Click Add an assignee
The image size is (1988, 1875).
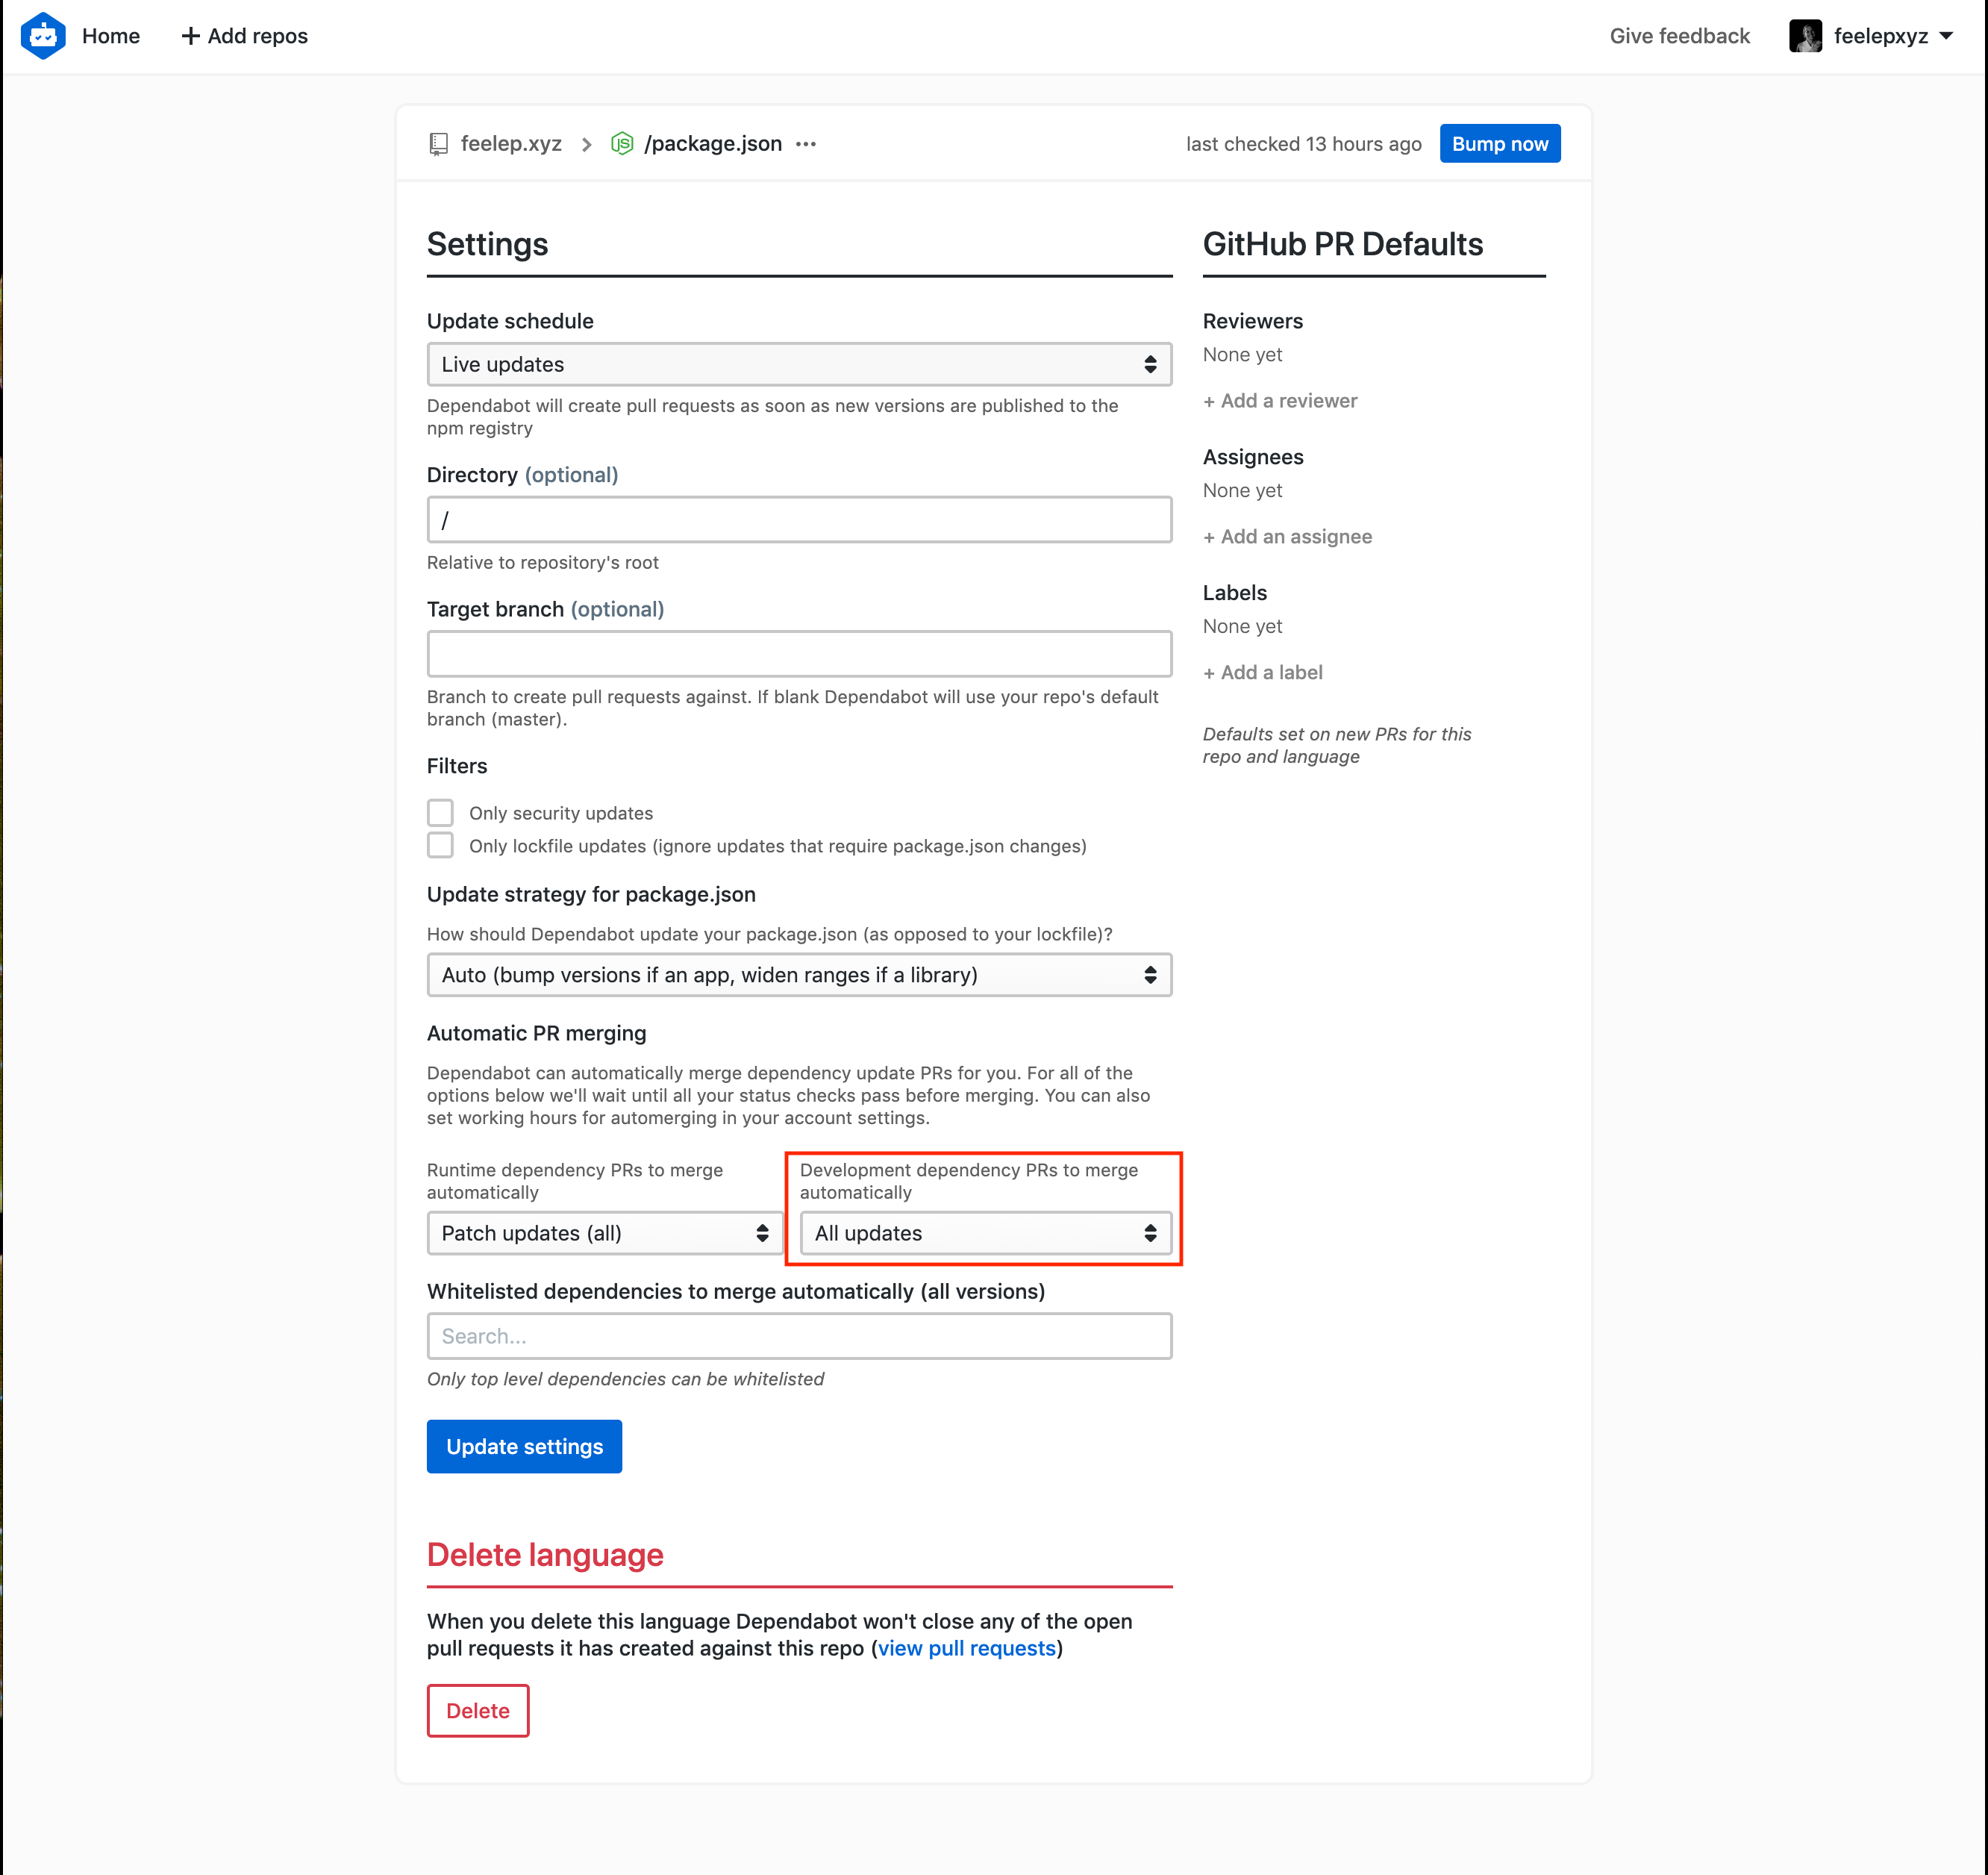1287,537
